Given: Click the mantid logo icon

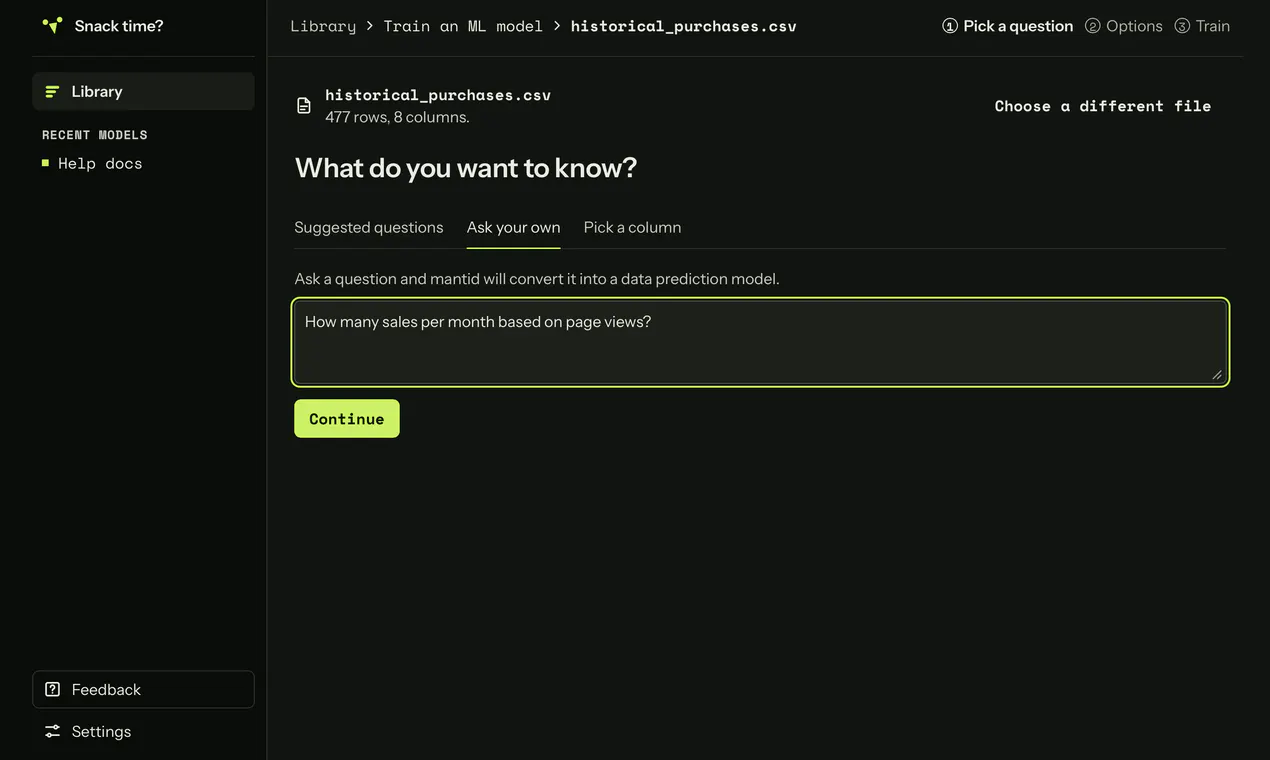Looking at the screenshot, I should coord(52,26).
